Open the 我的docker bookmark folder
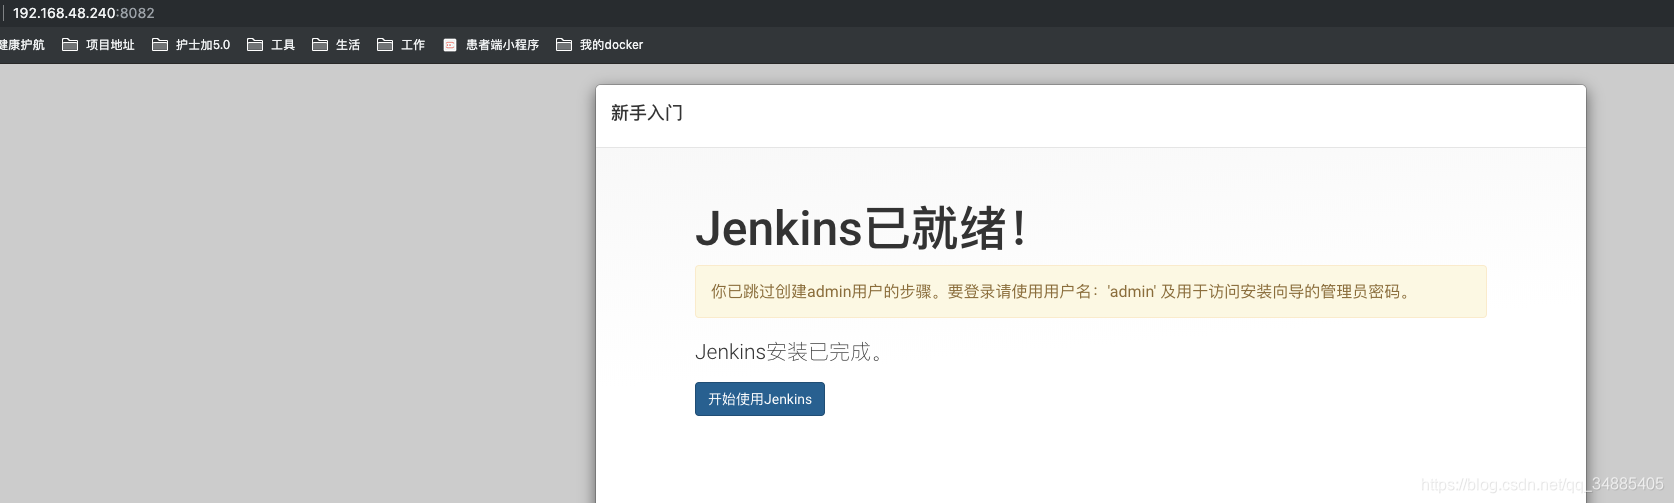The width and height of the screenshot is (1674, 503). (x=599, y=45)
